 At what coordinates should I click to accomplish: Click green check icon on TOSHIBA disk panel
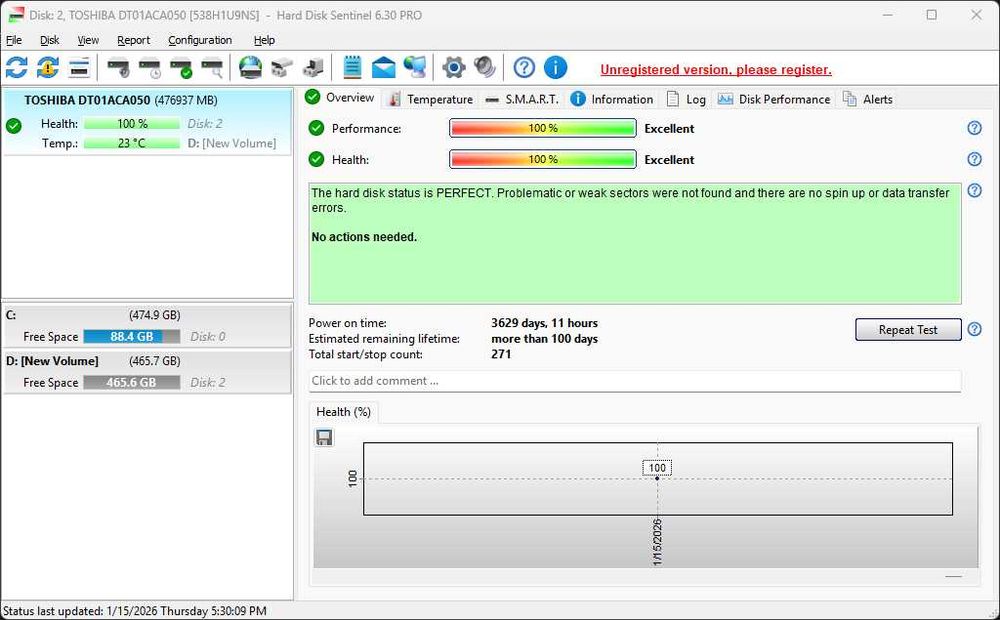click(x=14, y=126)
